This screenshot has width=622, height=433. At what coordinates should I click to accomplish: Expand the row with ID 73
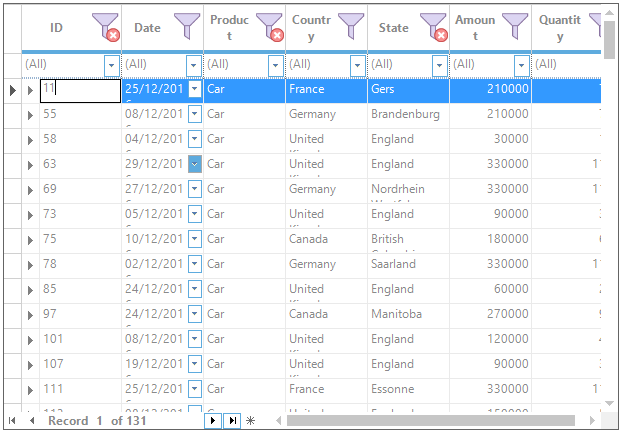[x=31, y=215]
